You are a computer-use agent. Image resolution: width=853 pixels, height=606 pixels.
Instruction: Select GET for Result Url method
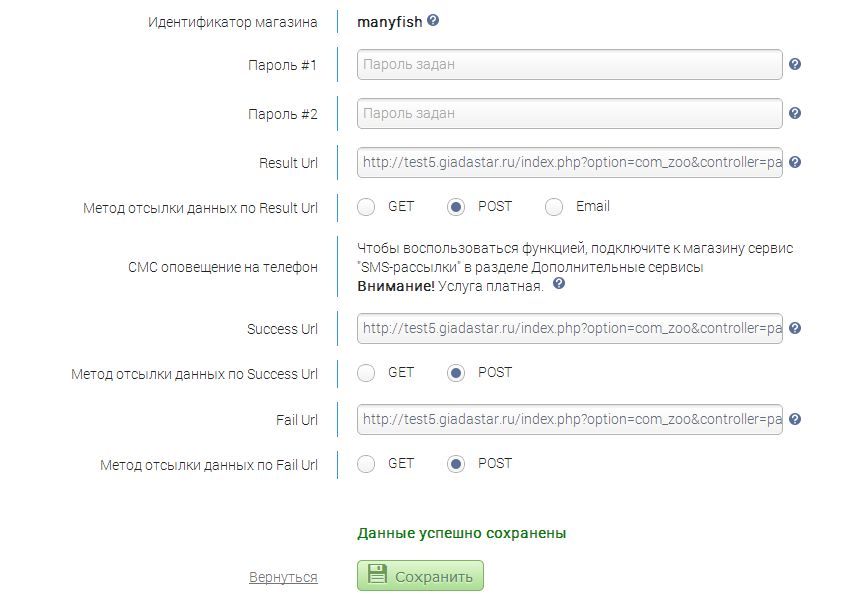pos(367,207)
